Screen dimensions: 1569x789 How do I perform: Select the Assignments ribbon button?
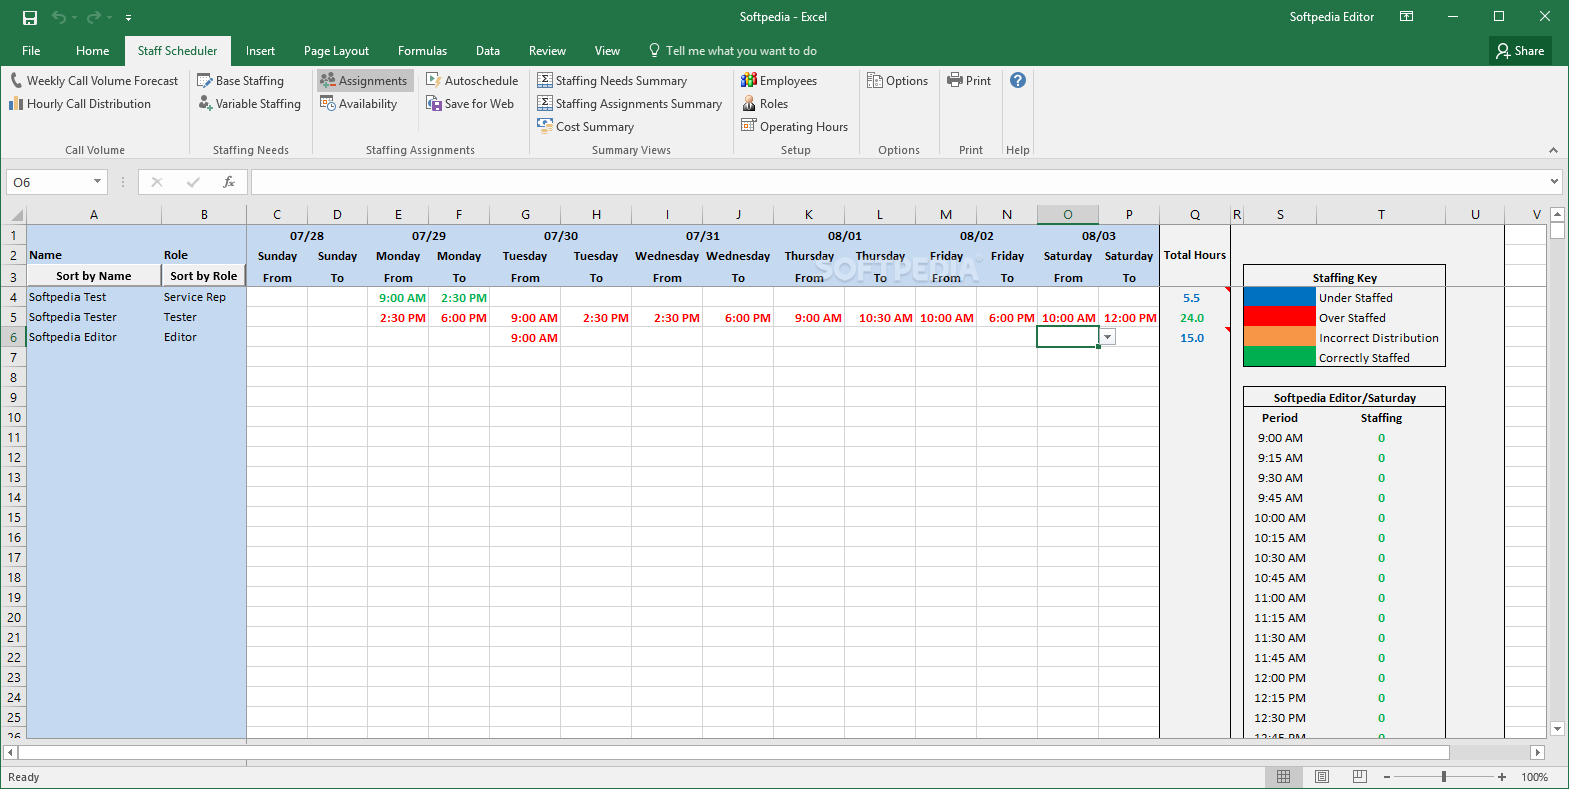coord(364,81)
